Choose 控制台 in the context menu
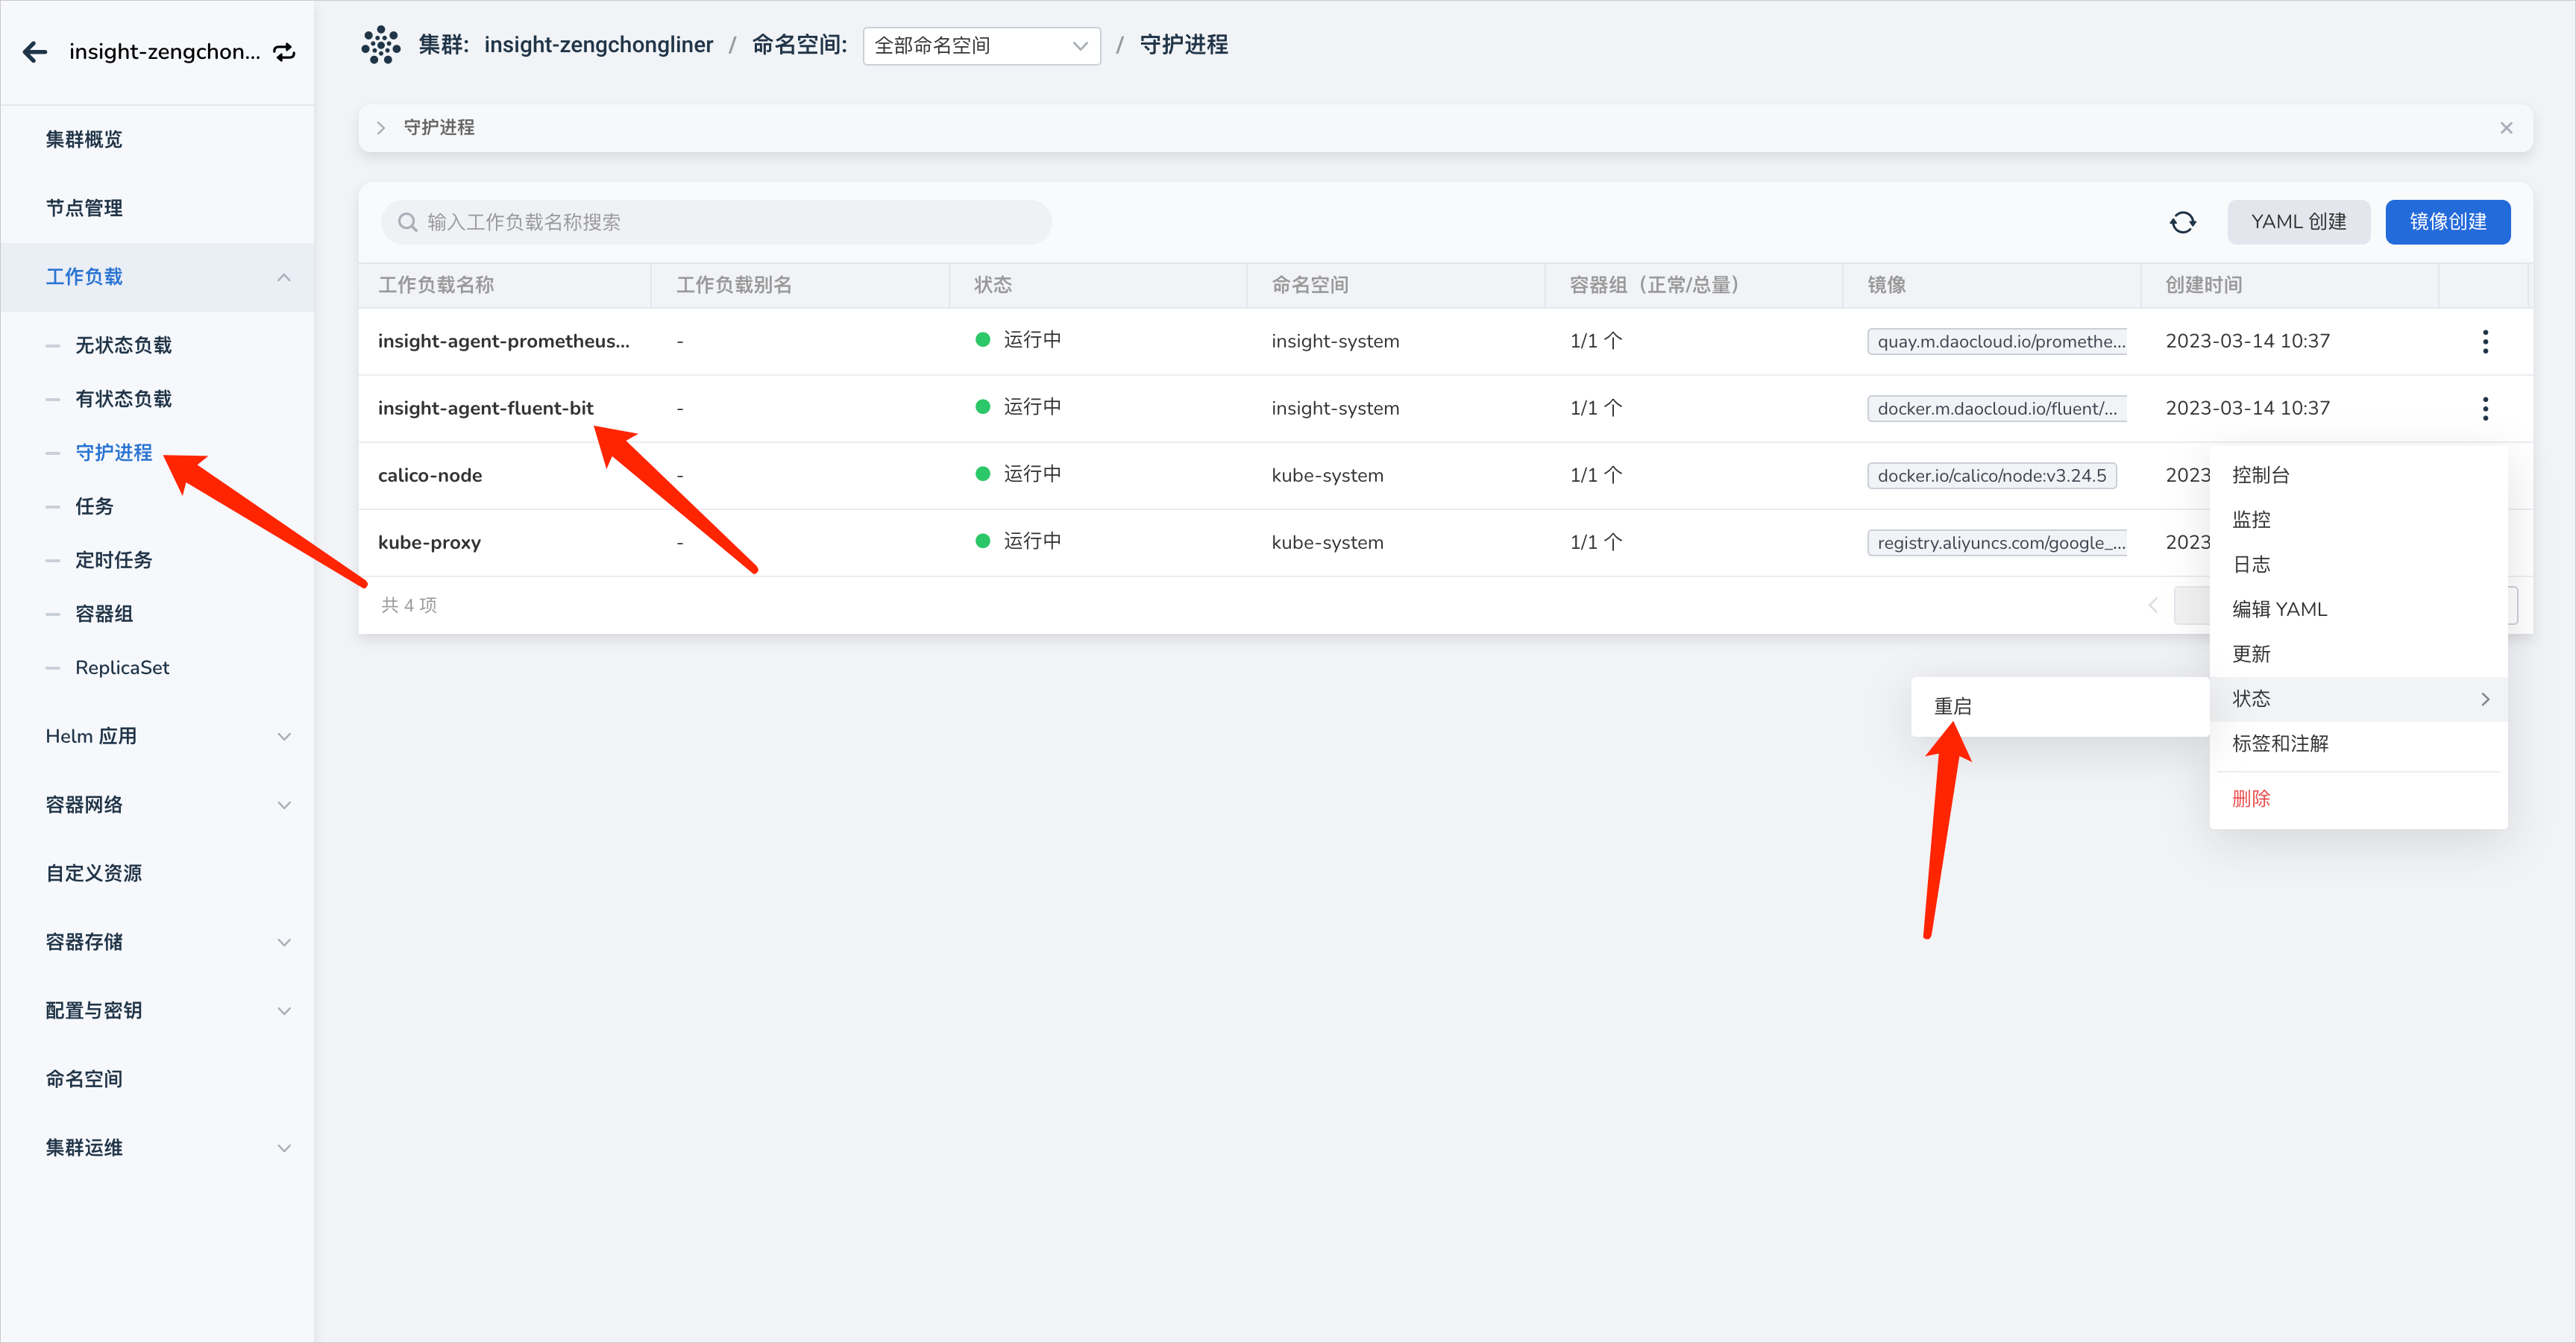 2358,475
